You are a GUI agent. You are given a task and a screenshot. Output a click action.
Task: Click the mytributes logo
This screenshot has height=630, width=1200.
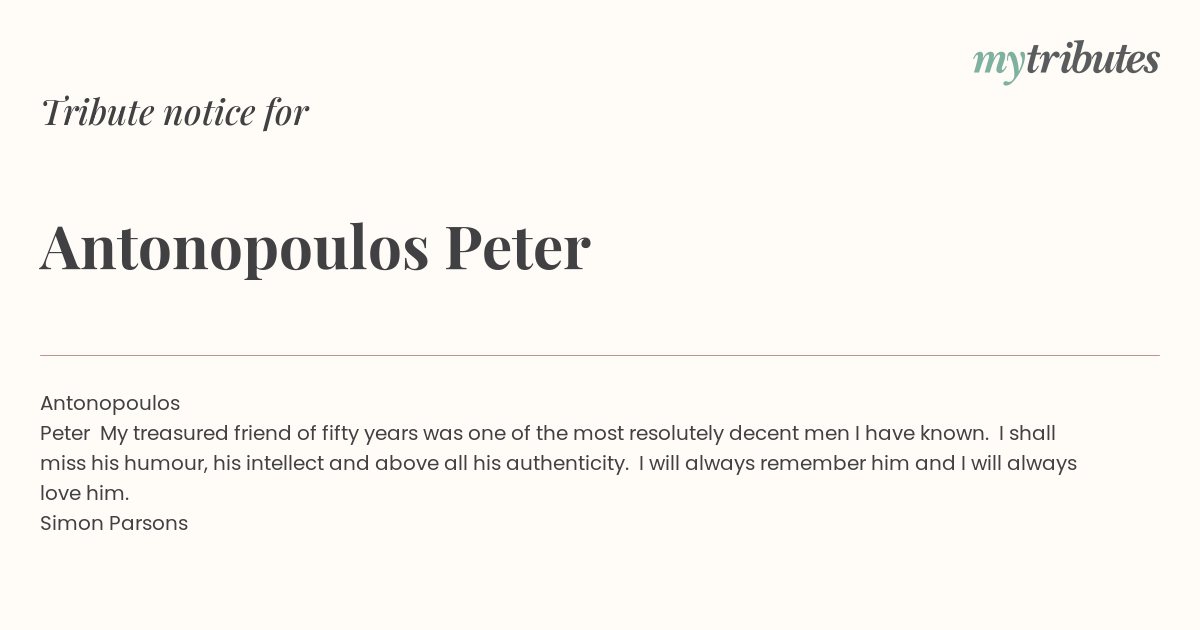(1066, 61)
